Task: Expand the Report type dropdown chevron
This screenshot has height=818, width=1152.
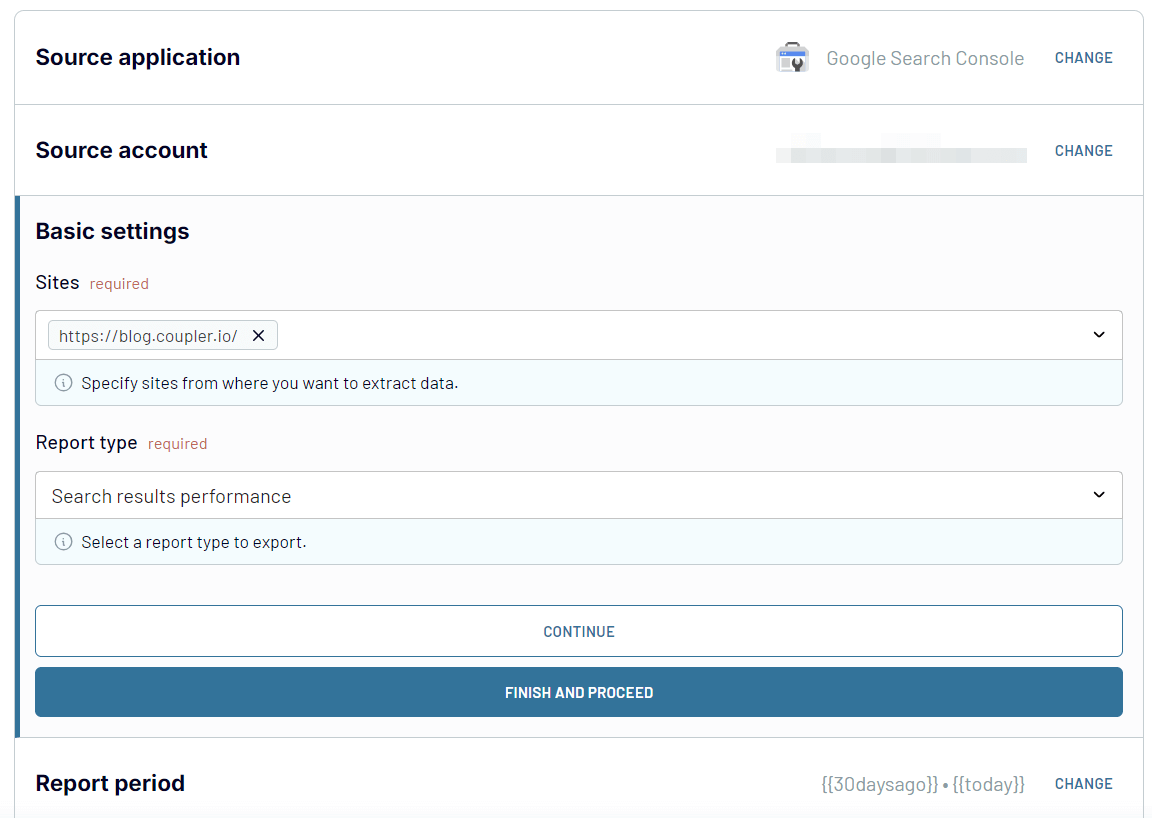Action: 1099,495
